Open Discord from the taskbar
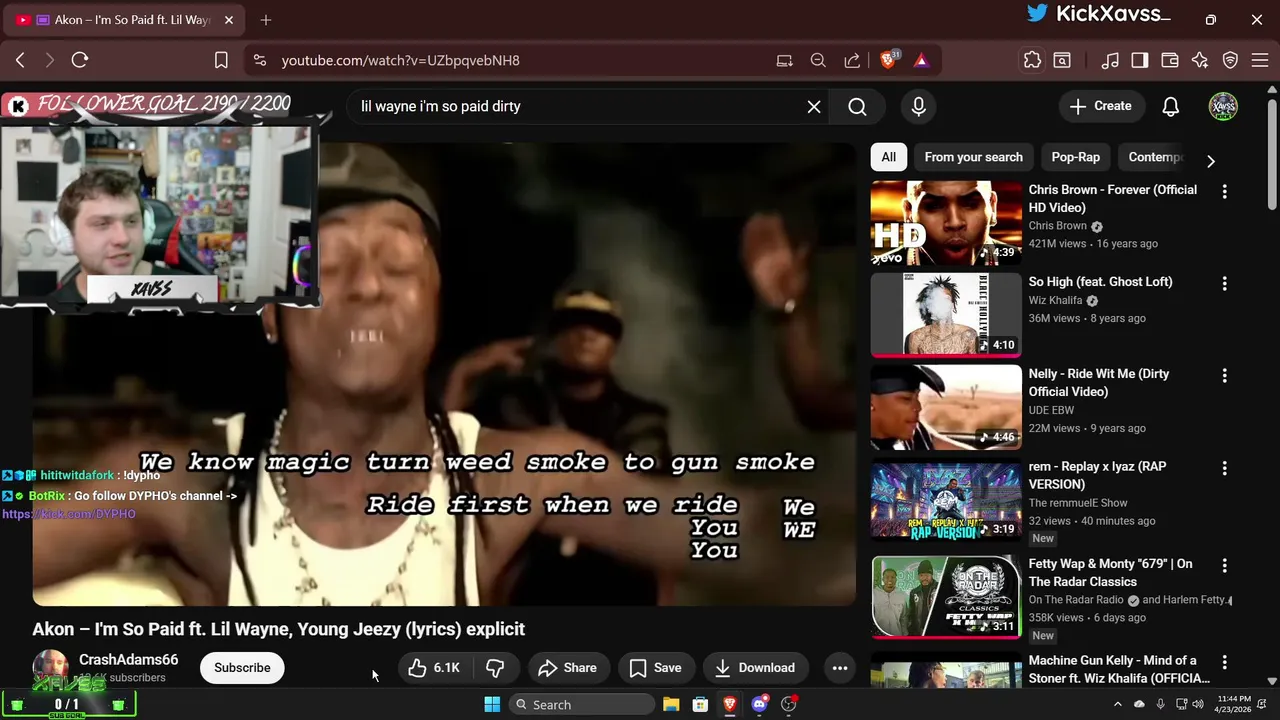Viewport: 1280px width, 720px height. click(759, 704)
